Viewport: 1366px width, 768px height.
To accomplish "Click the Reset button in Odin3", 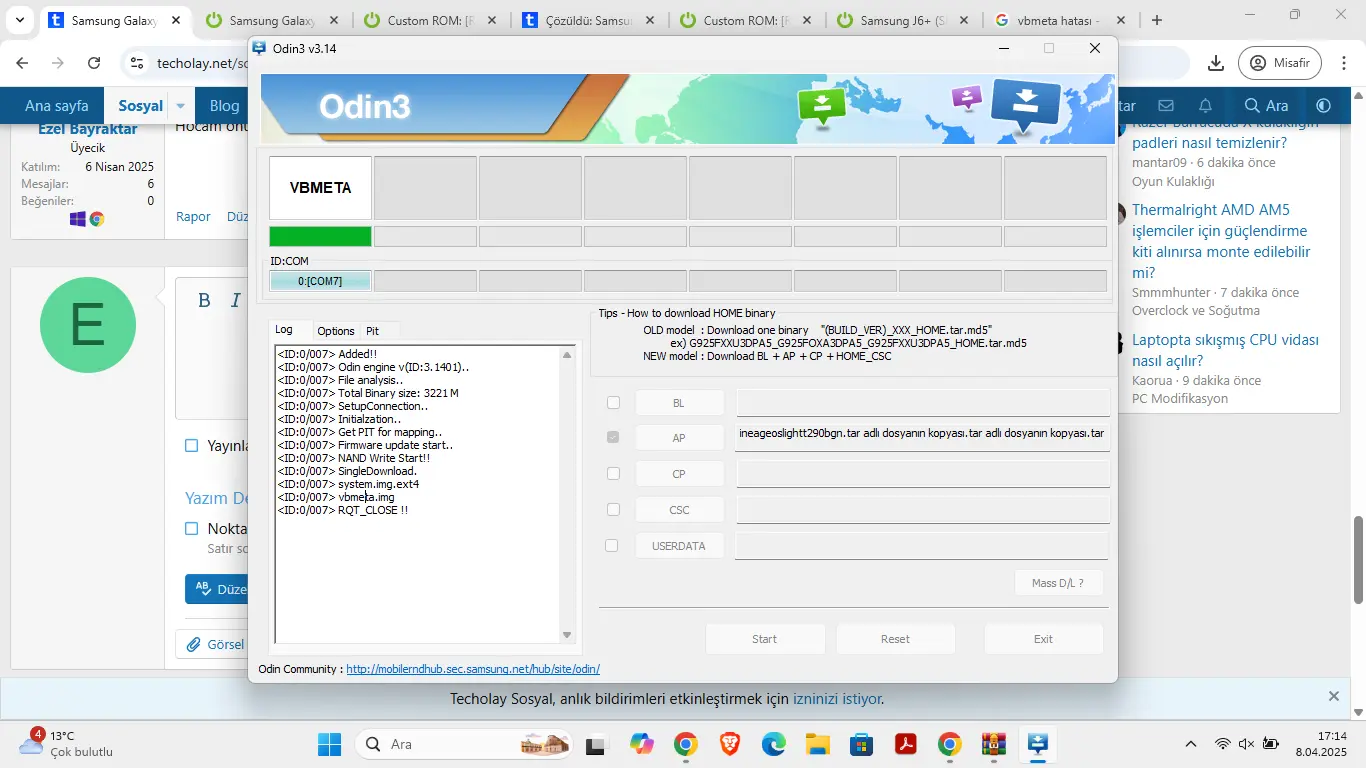I will [895, 639].
